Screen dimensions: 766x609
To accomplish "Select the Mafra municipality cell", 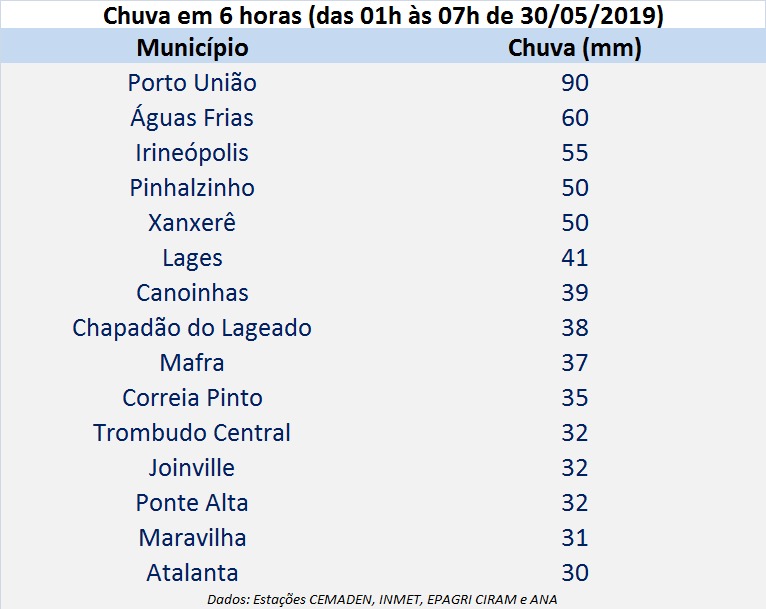I will [192, 363].
